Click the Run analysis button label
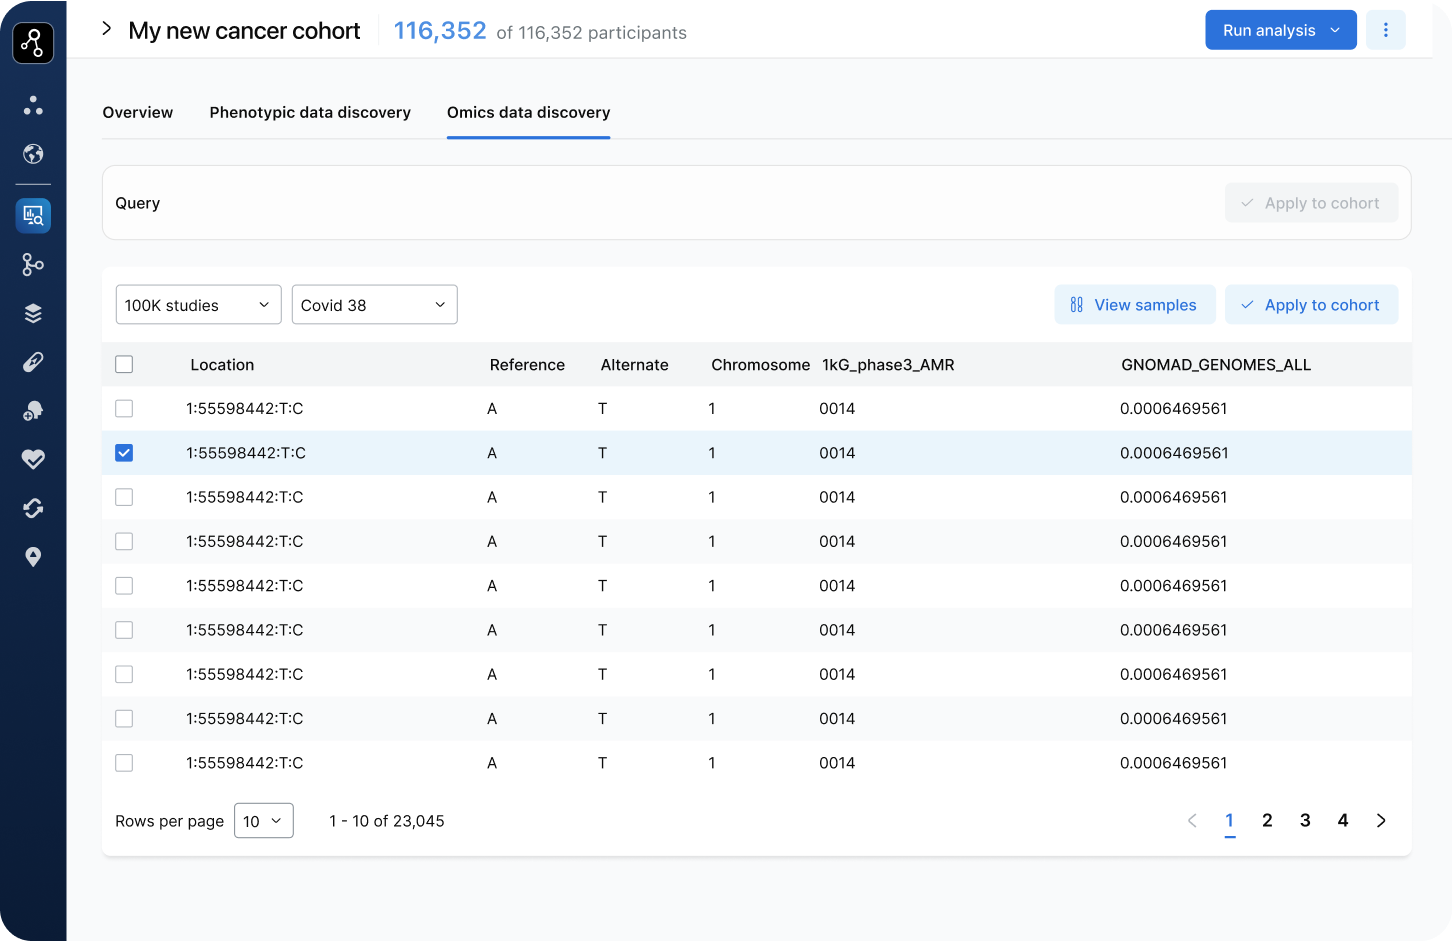This screenshot has width=1452, height=941. click(x=1269, y=31)
